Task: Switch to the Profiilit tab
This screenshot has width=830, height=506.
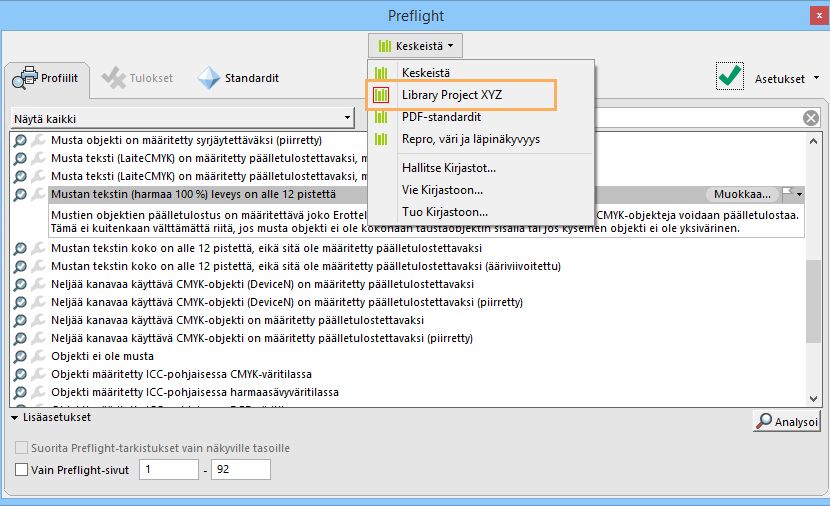Action: coord(47,78)
